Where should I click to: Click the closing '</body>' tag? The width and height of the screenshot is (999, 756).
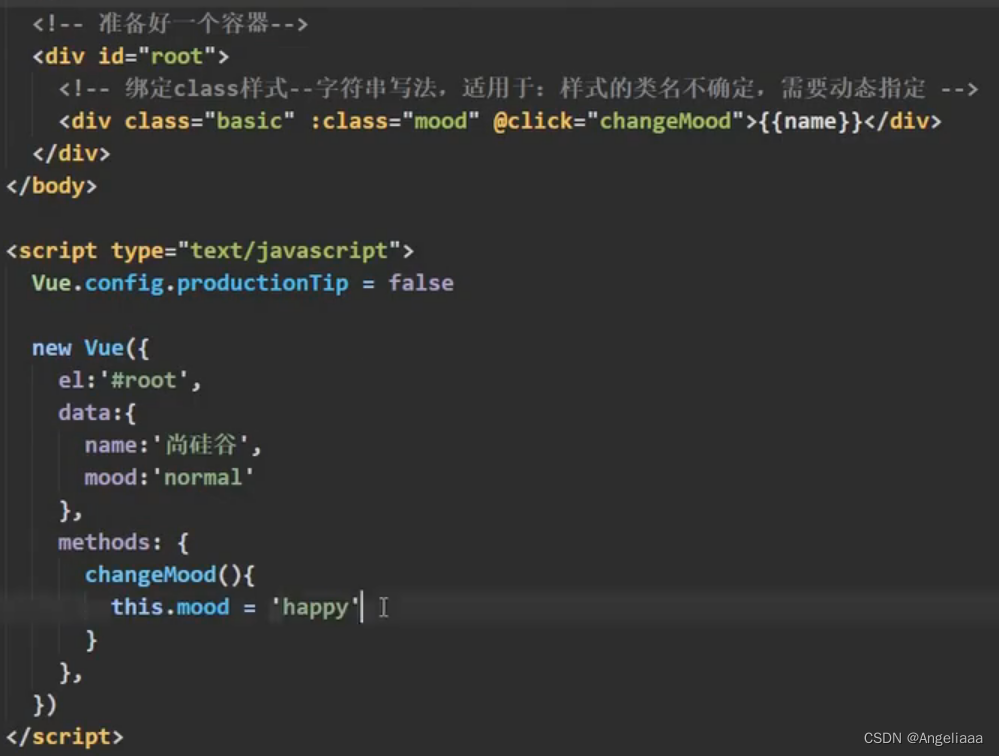[52, 186]
